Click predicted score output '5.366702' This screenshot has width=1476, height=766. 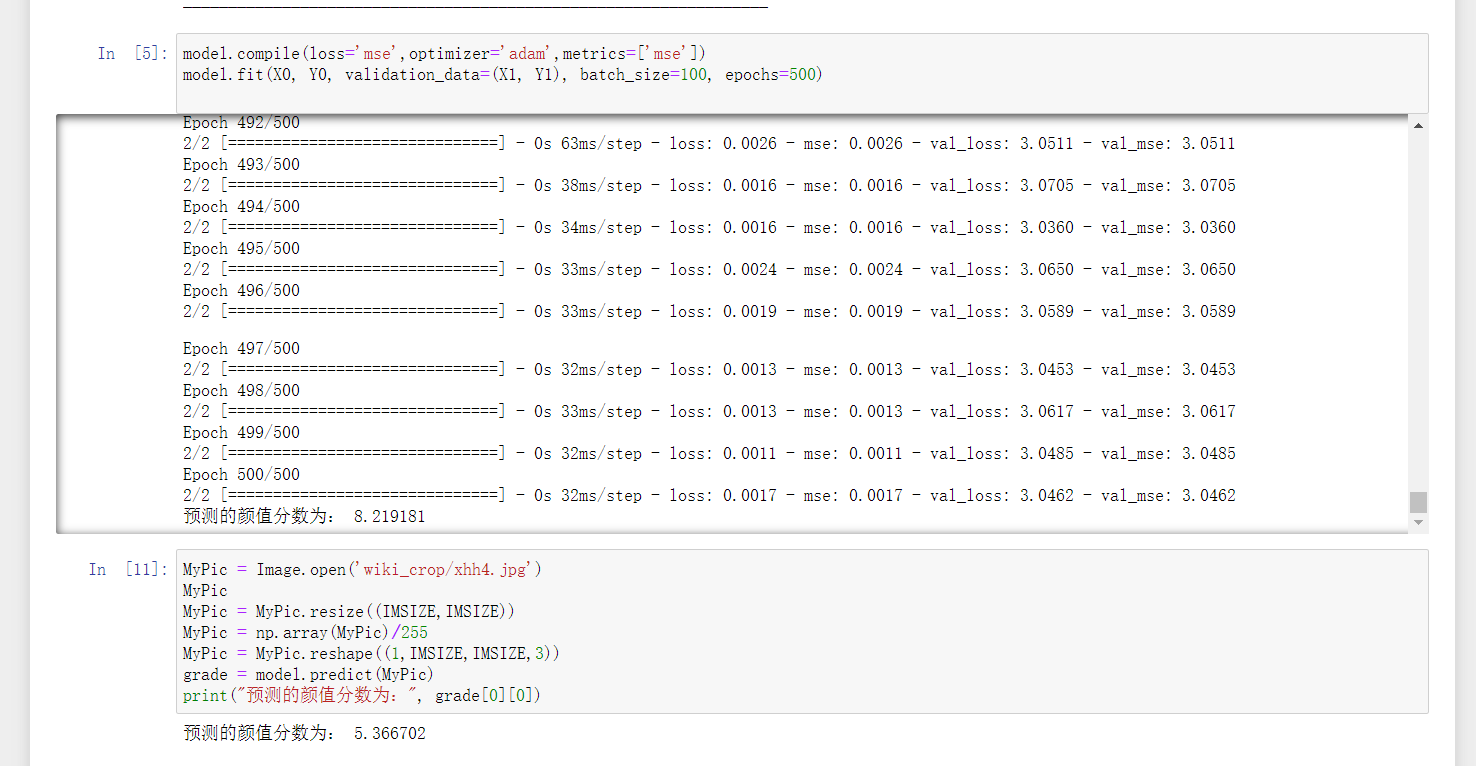[x=390, y=734]
